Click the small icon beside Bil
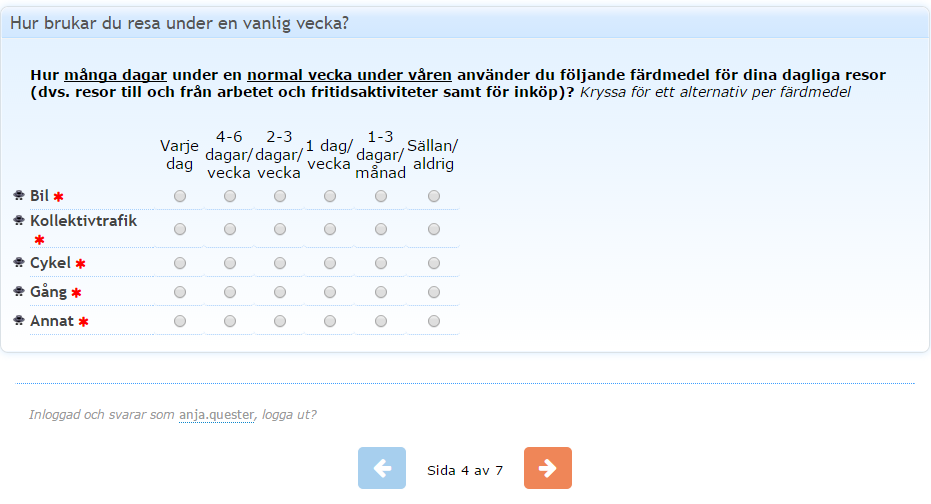The width and height of the screenshot is (931, 504). pyautogui.click(x=19, y=195)
